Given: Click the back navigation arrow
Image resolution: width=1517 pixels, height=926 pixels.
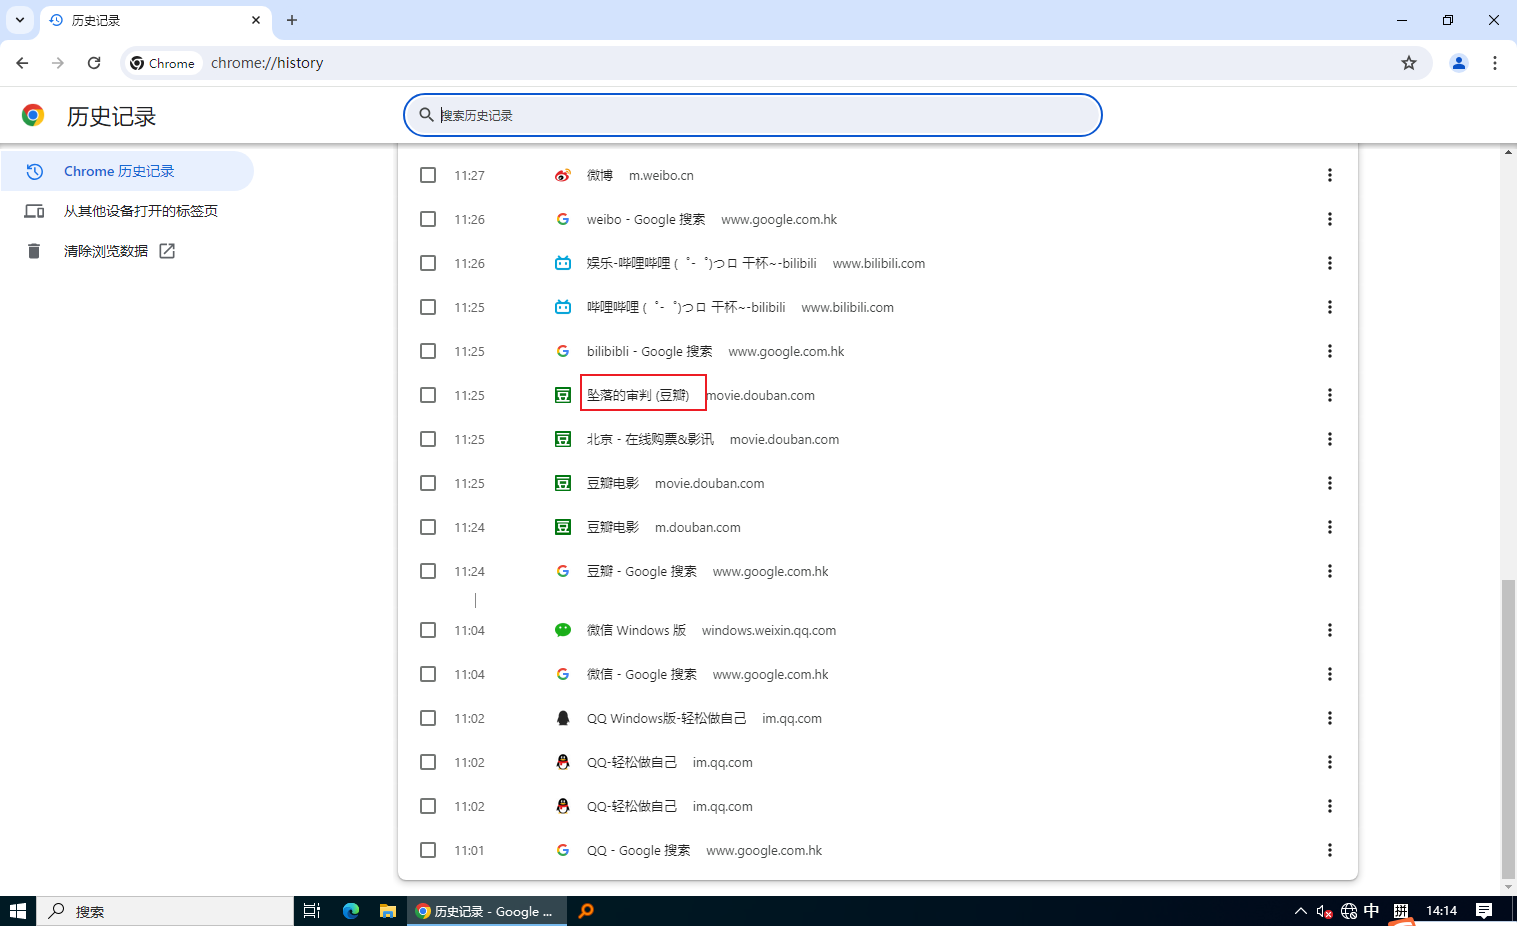Looking at the screenshot, I should (22, 63).
